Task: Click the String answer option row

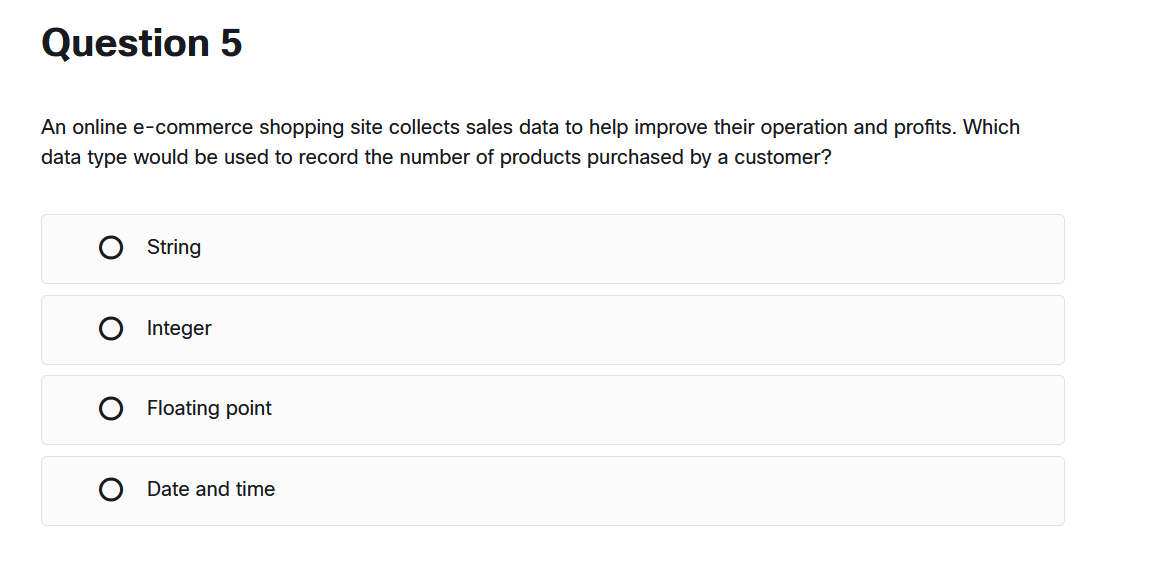Action: pyautogui.click(x=552, y=248)
